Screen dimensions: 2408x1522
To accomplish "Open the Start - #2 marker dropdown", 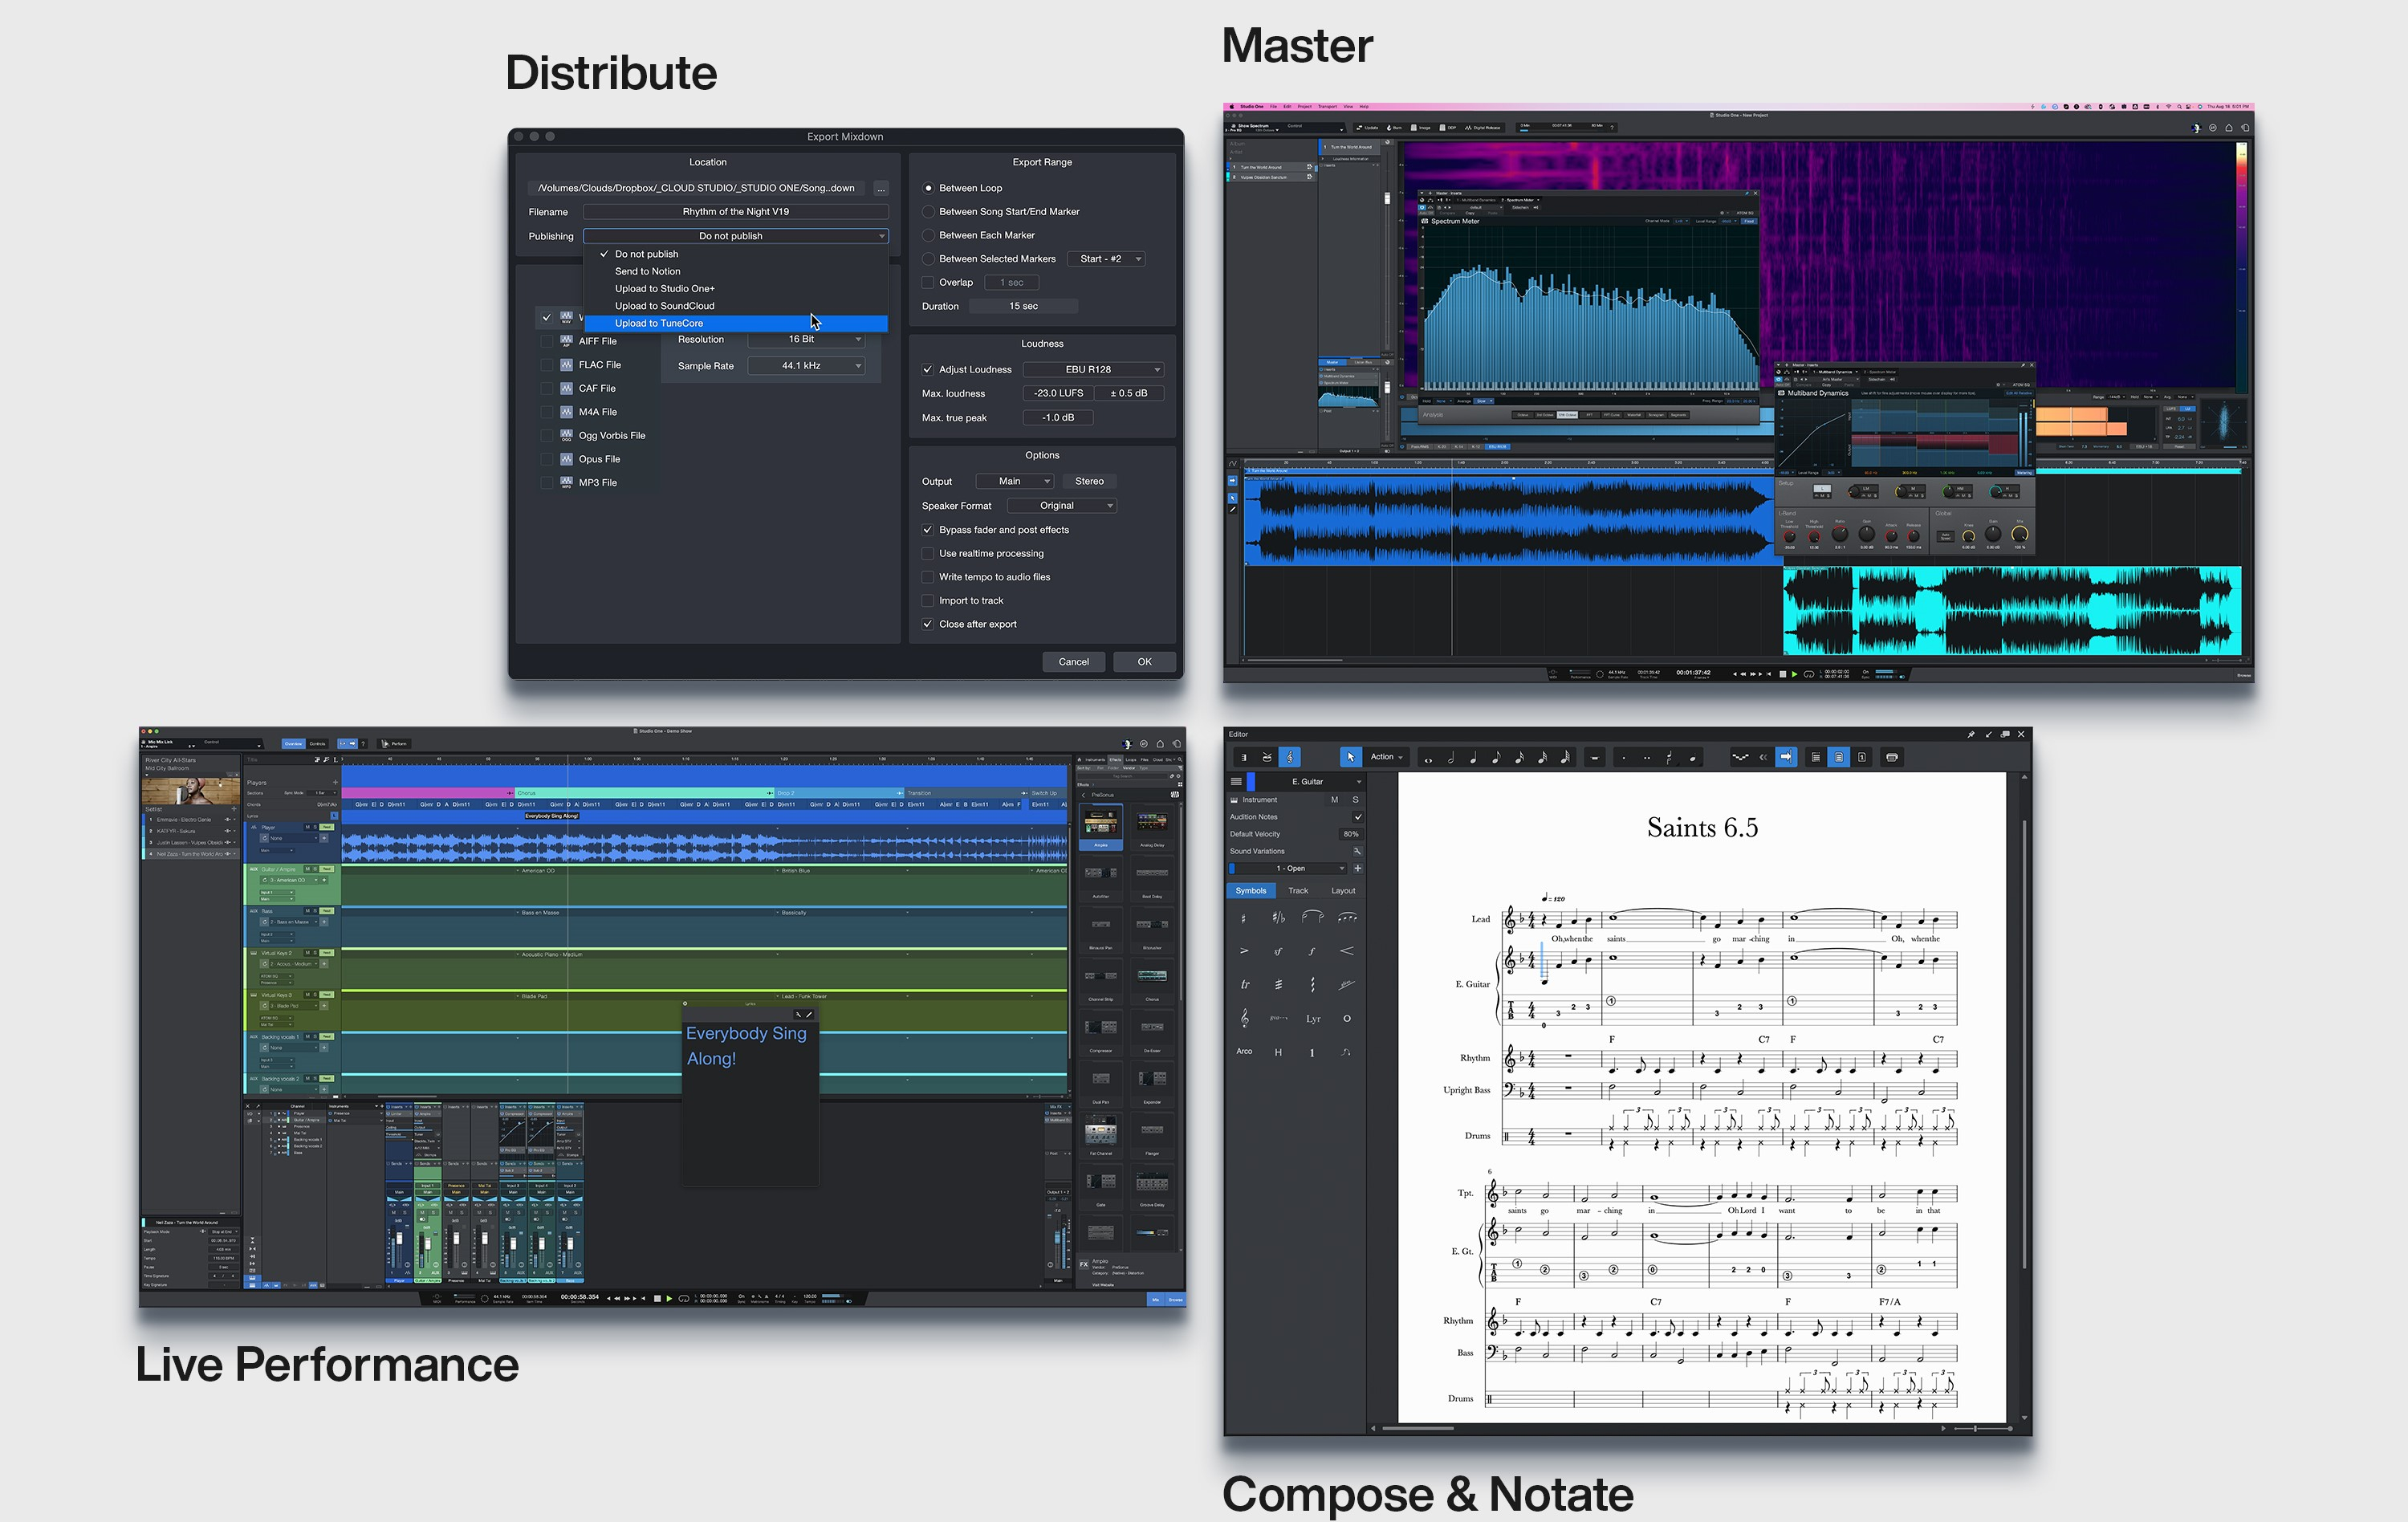I will [1106, 259].
